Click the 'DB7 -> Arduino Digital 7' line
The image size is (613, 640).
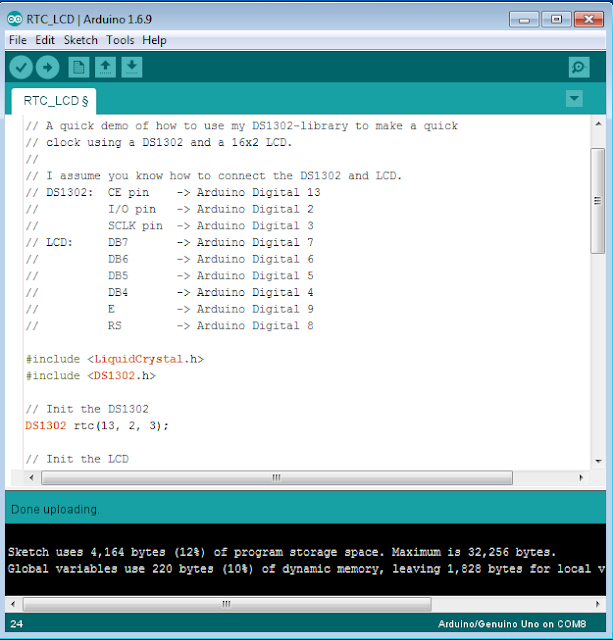(x=169, y=242)
